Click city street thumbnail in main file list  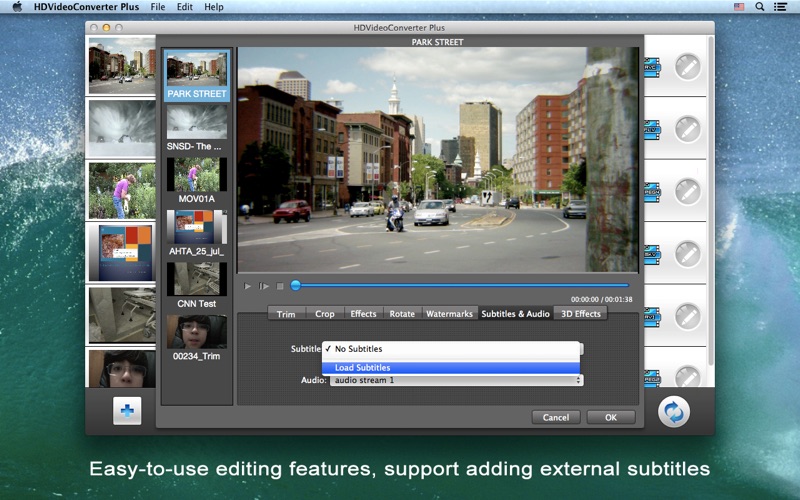coord(122,65)
